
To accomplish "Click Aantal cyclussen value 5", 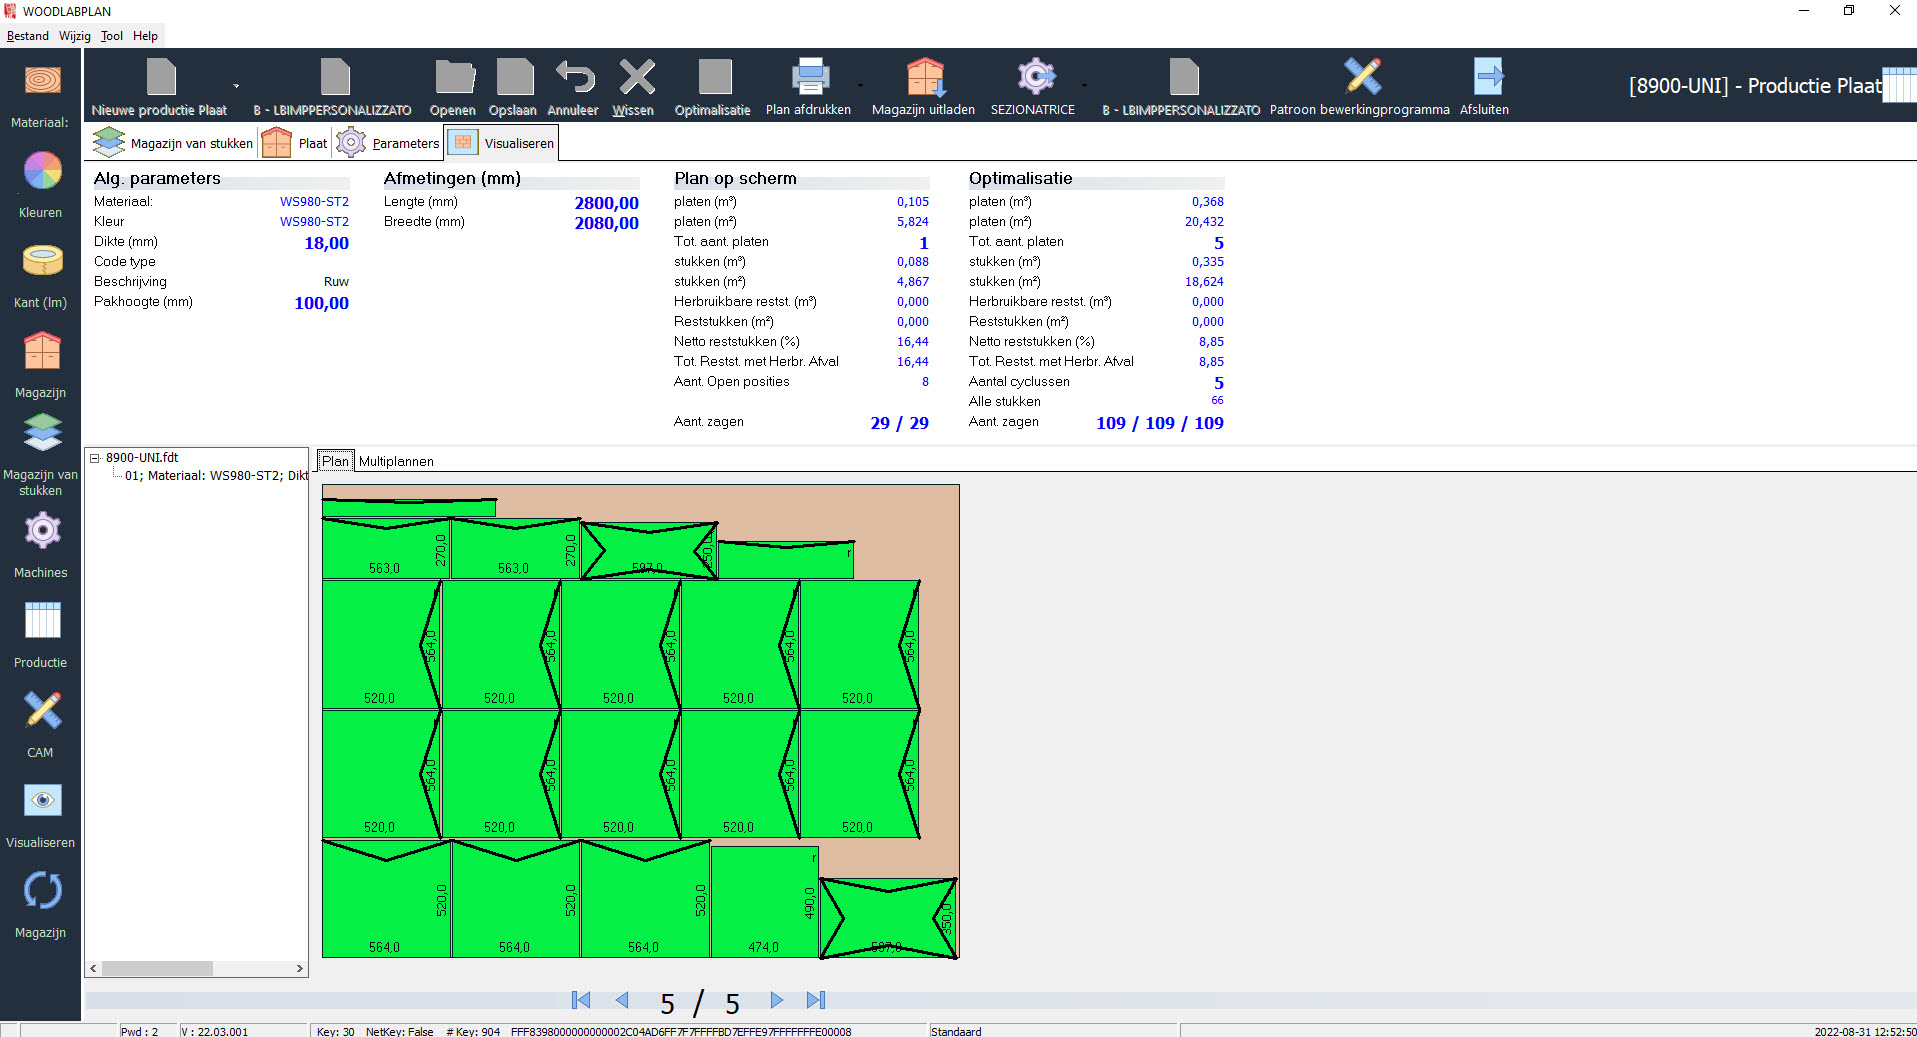I will point(1219,383).
